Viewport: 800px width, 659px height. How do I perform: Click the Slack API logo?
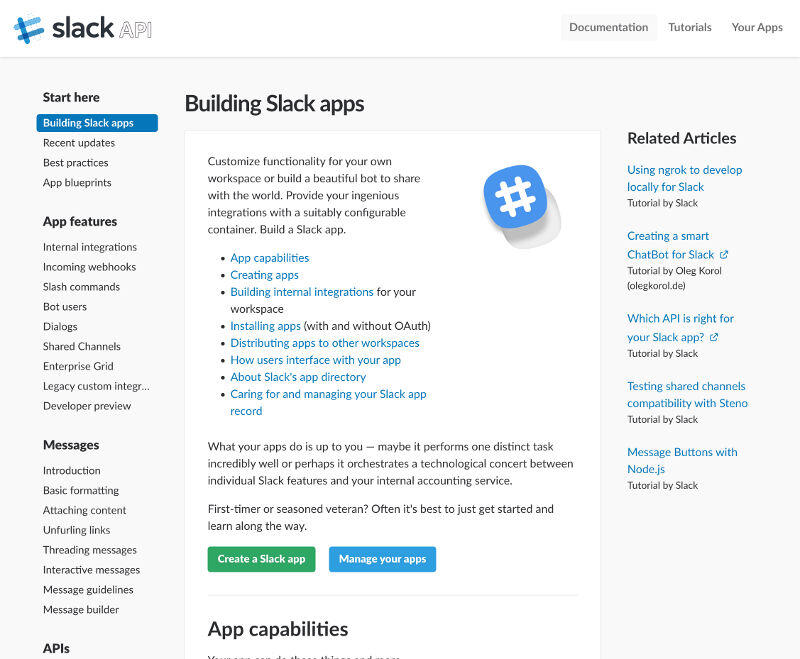[x=80, y=28]
